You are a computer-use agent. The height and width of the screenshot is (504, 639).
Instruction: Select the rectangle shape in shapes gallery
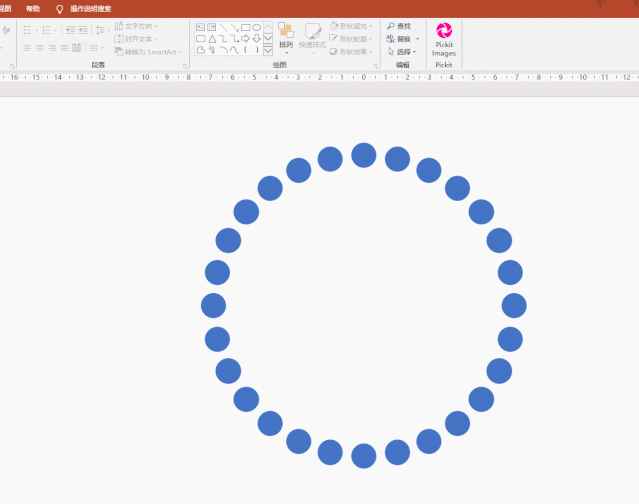(245, 27)
